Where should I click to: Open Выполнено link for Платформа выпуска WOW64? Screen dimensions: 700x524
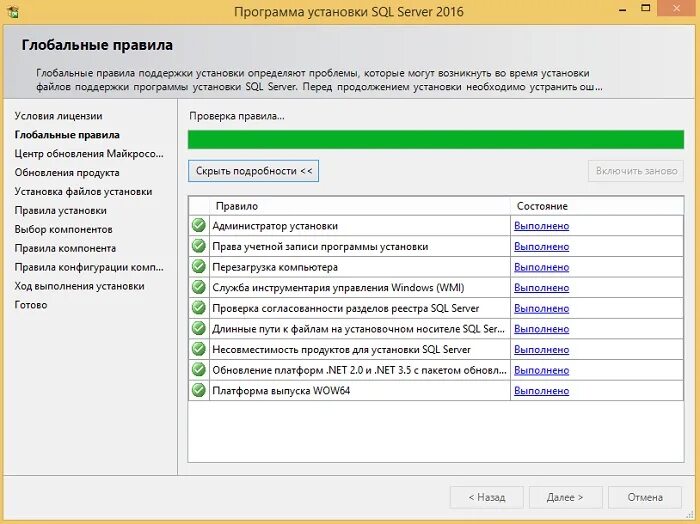tap(542, 391)
